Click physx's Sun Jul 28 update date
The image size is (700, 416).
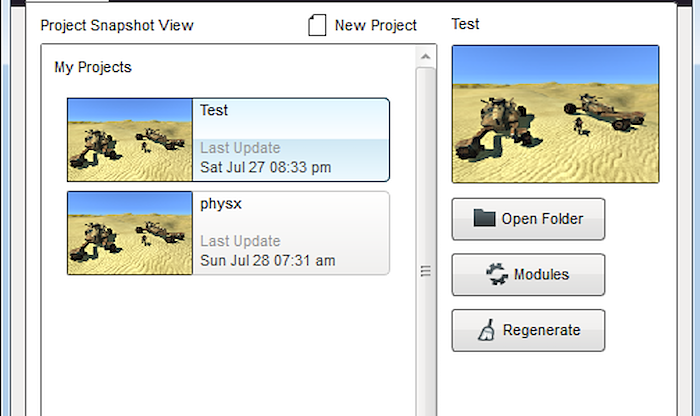pos(267,260)
